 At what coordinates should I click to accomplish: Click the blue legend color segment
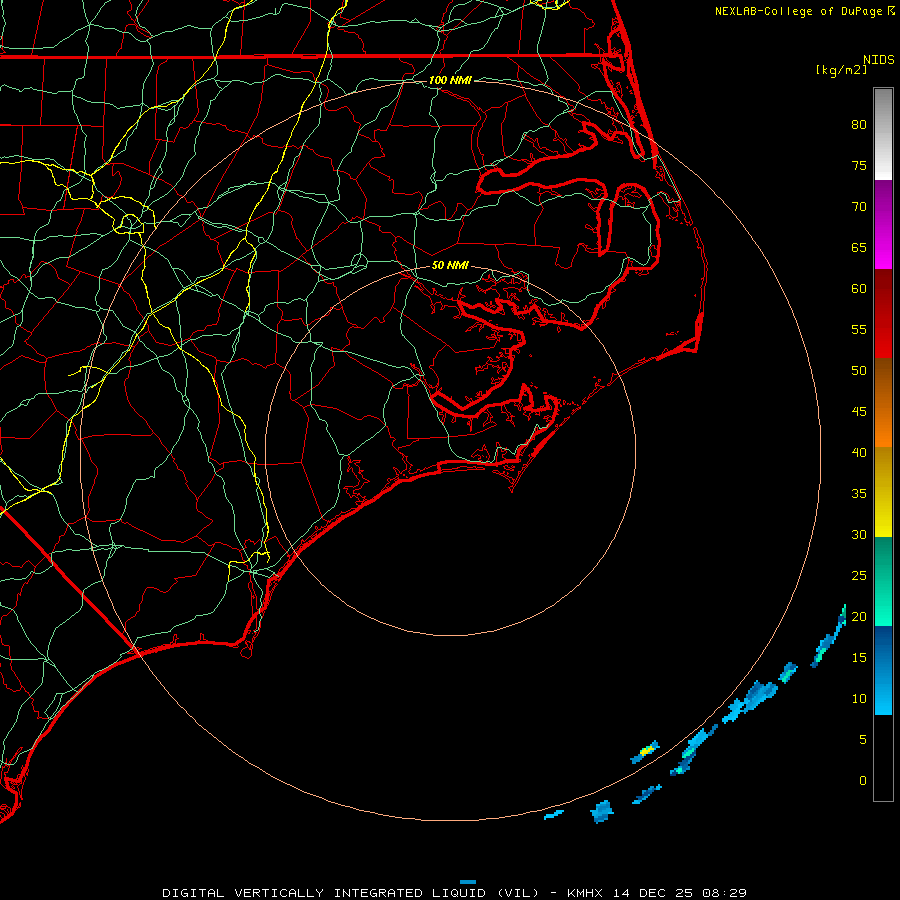tap(883, 670)
